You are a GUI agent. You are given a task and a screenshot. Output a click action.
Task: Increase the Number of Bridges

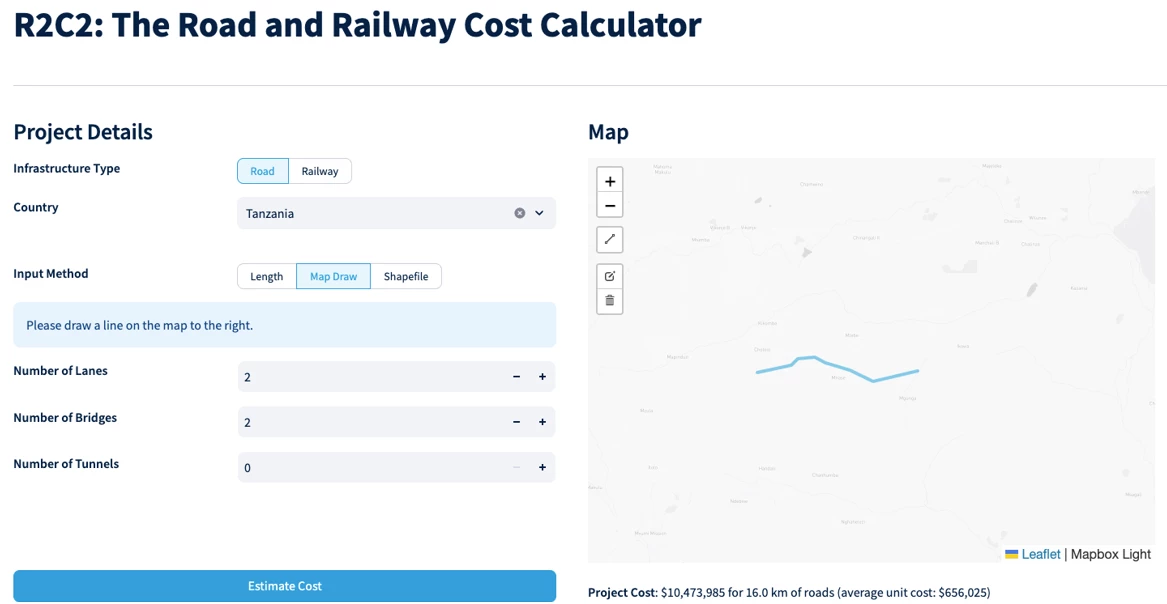tap(543, 423)
